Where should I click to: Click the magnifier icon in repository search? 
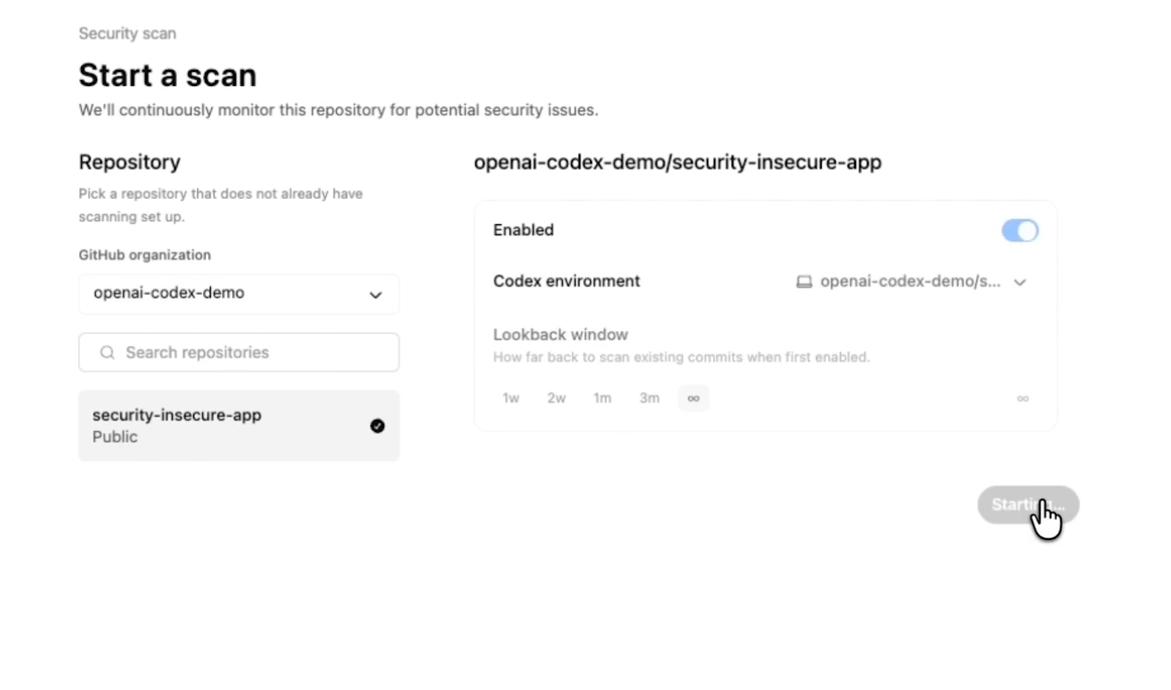click(107, 353)
